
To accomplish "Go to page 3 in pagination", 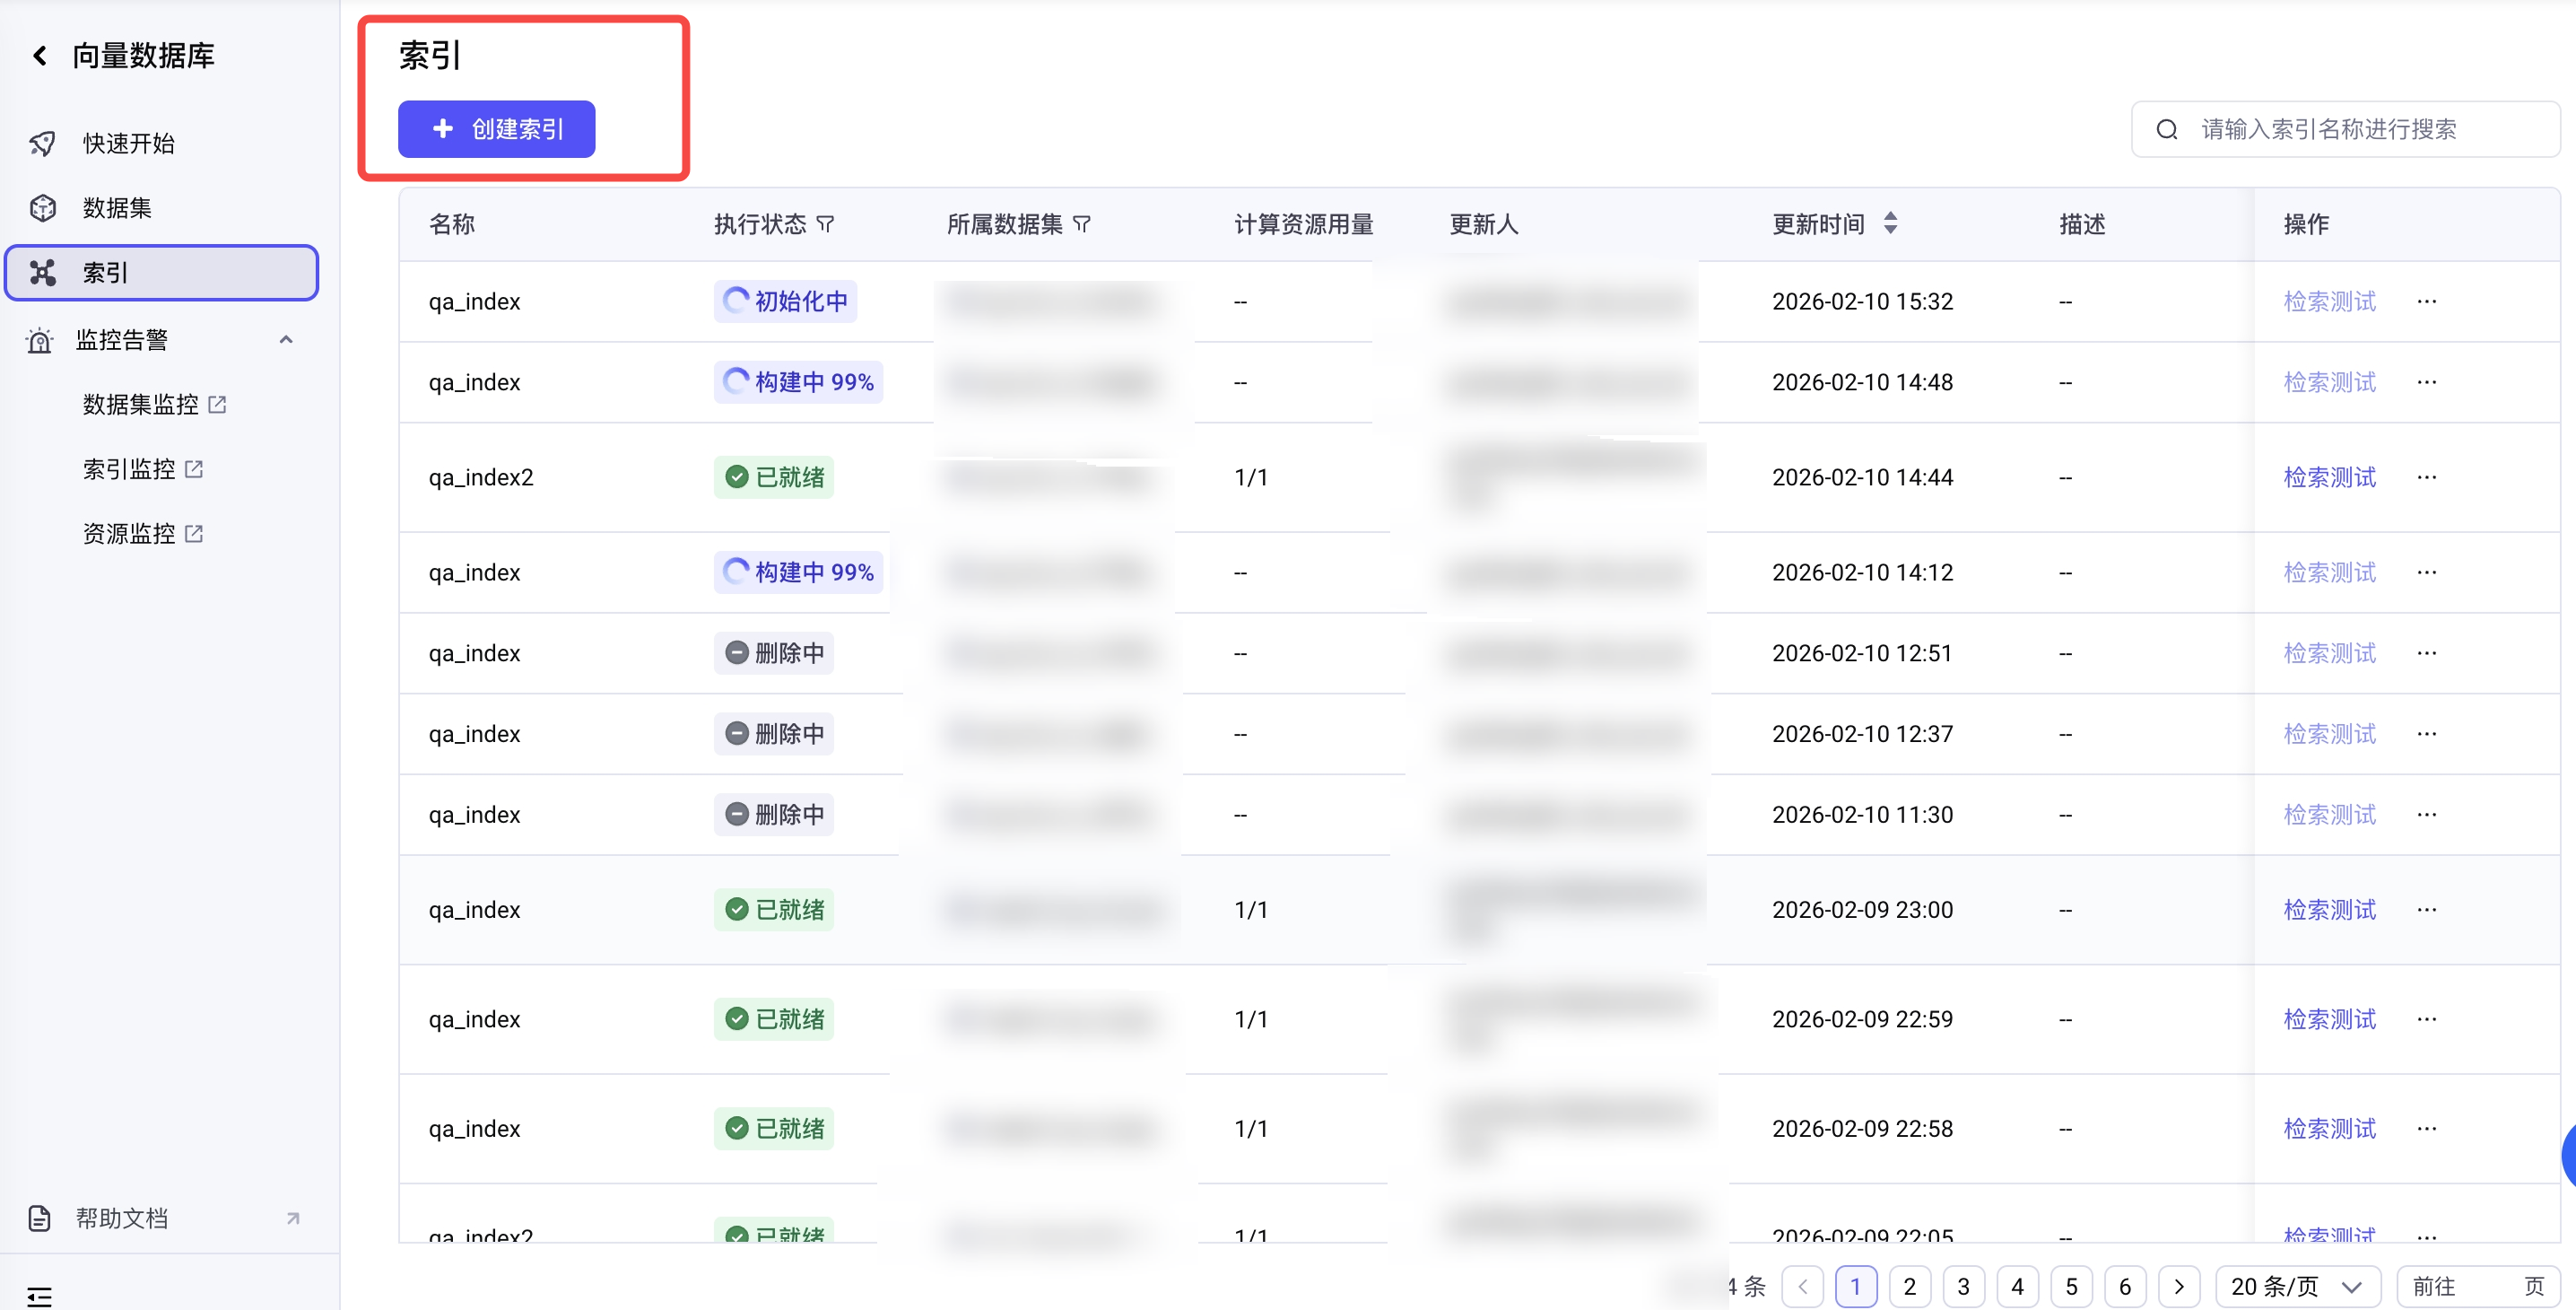I will (1963, 1286).
